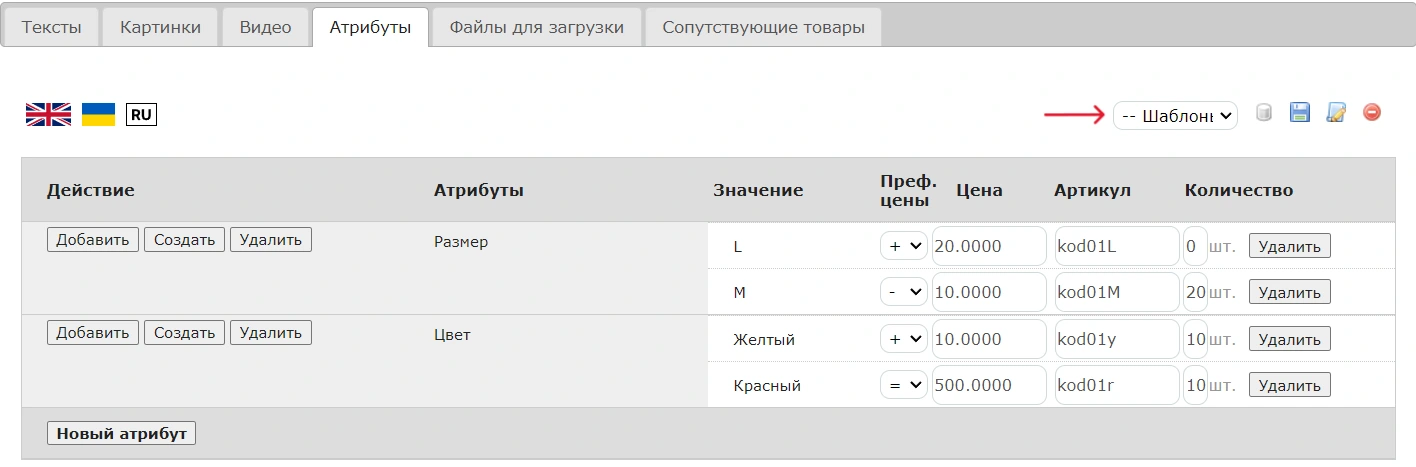Open the price prefix dropdown for size L
The width and height of the screenshot is (1416, 467).
[x=904, y=246]
